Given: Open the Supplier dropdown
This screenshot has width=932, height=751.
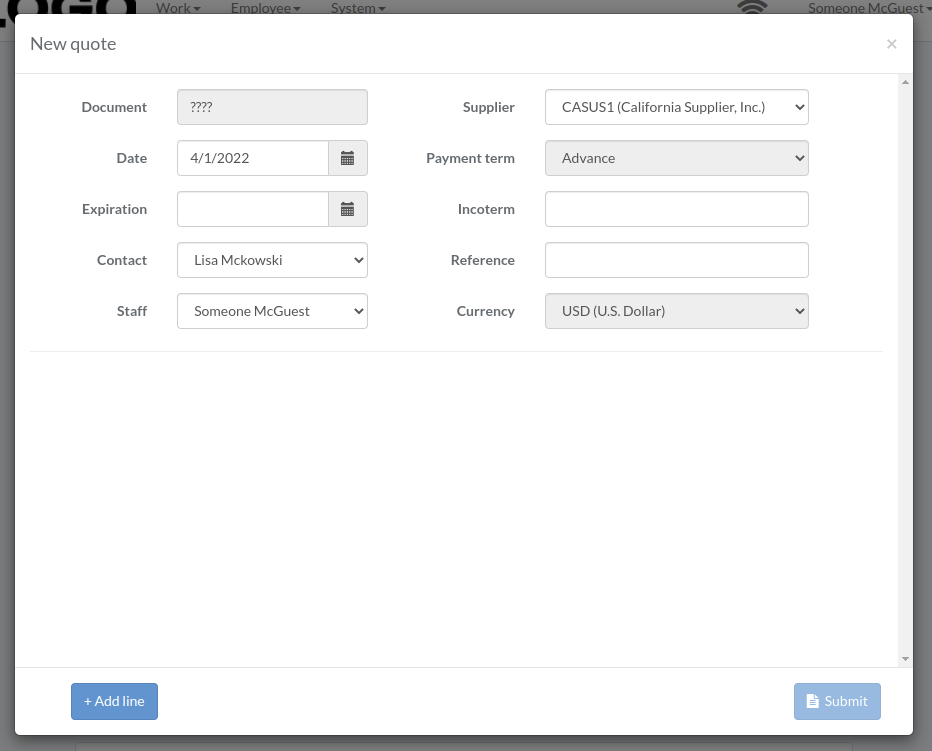Looking at the screenshot, I should [x=676, y=107].
